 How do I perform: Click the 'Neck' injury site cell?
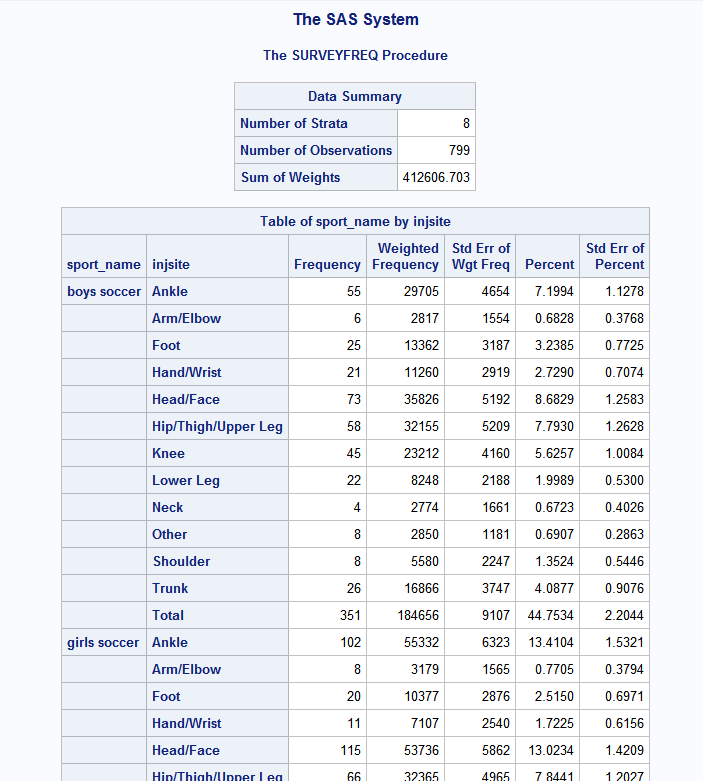(168, 508)
